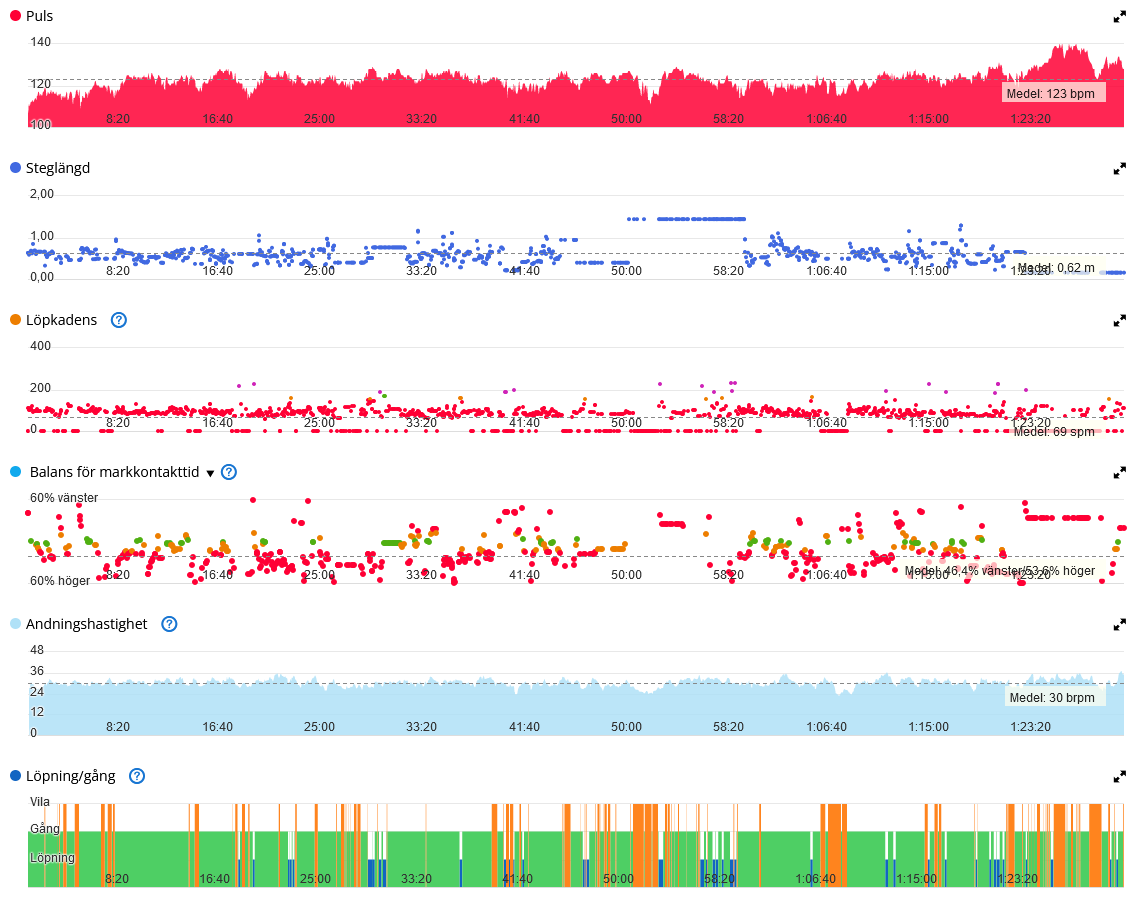
Task: Click the Andningshastighet chart title
Action: [x=87, y=624]
